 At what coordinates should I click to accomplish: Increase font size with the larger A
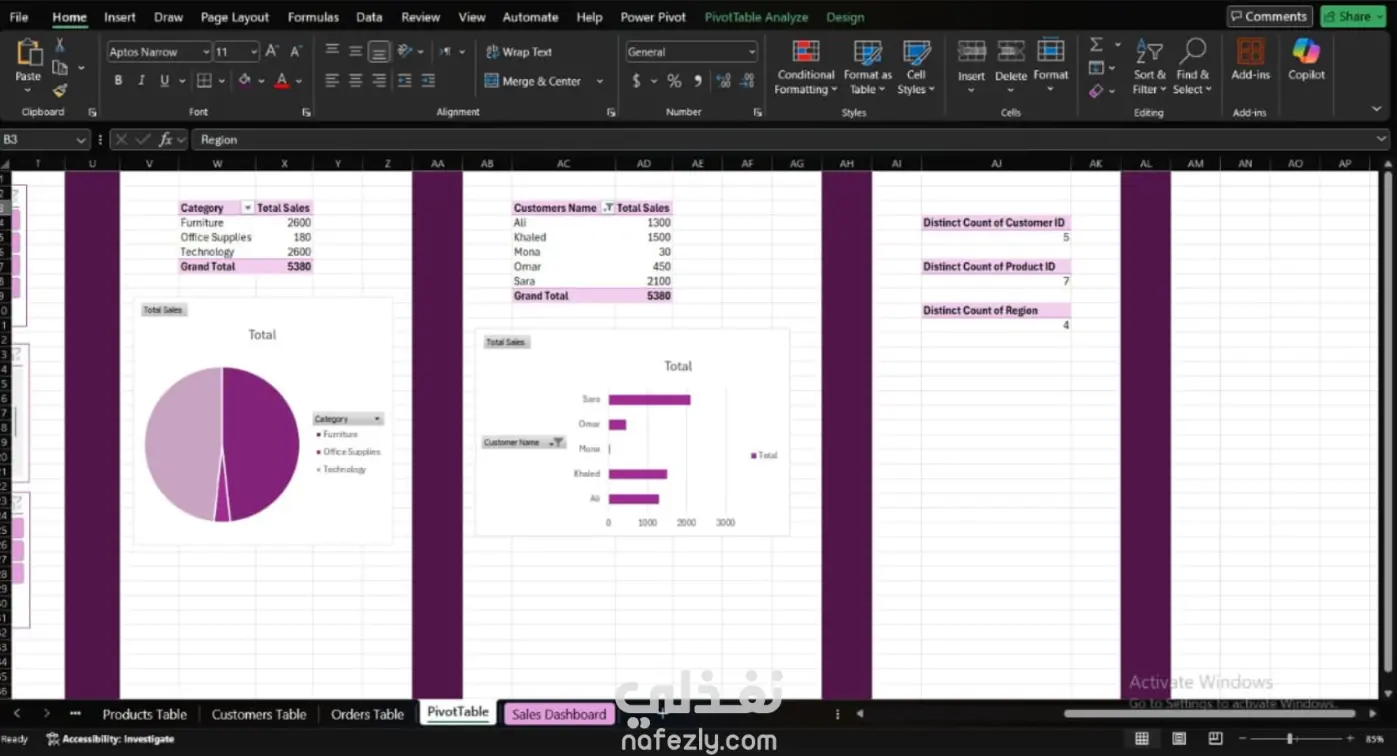[x=272, y=52]
